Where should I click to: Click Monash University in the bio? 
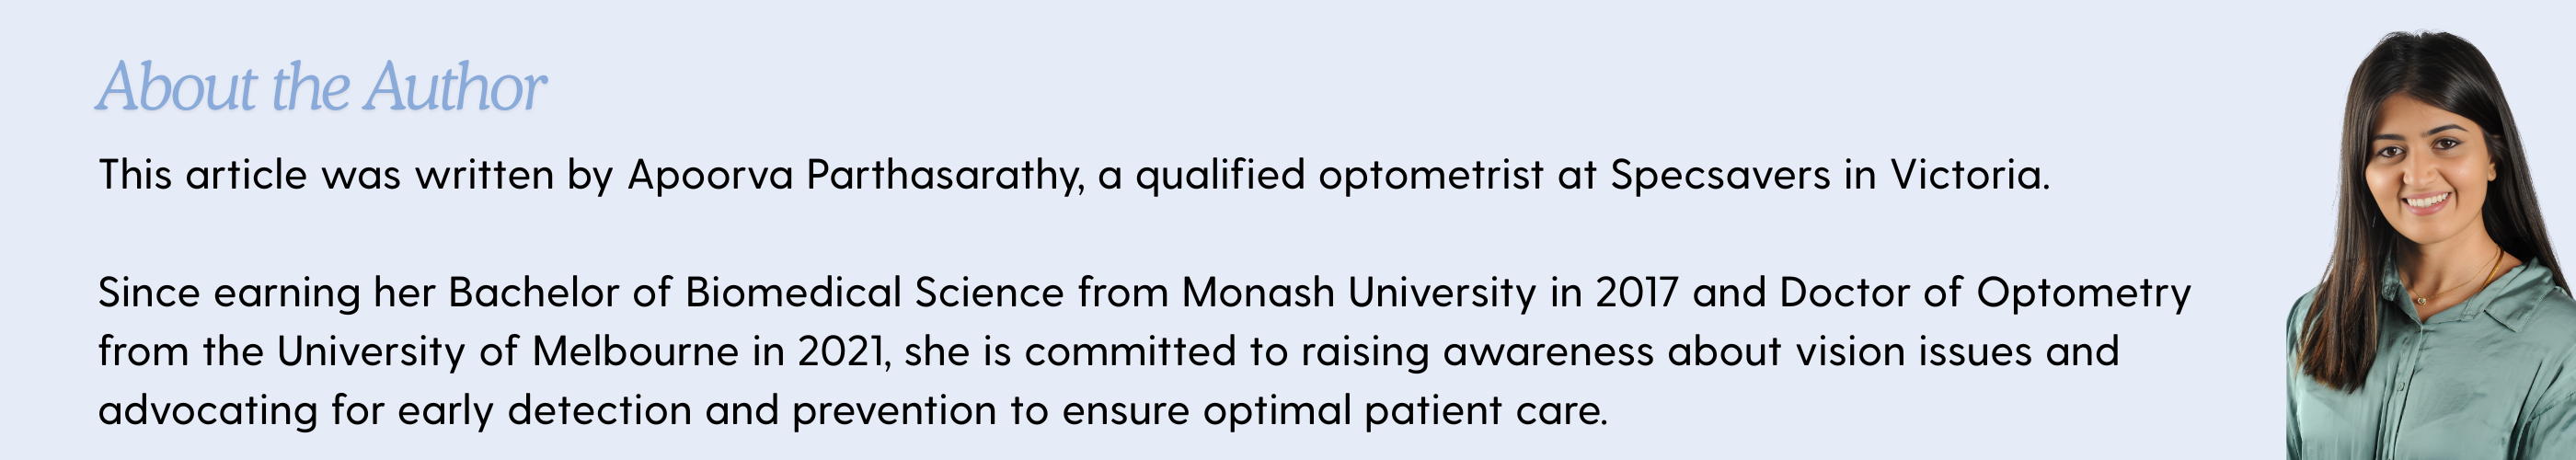(1359, 293)
